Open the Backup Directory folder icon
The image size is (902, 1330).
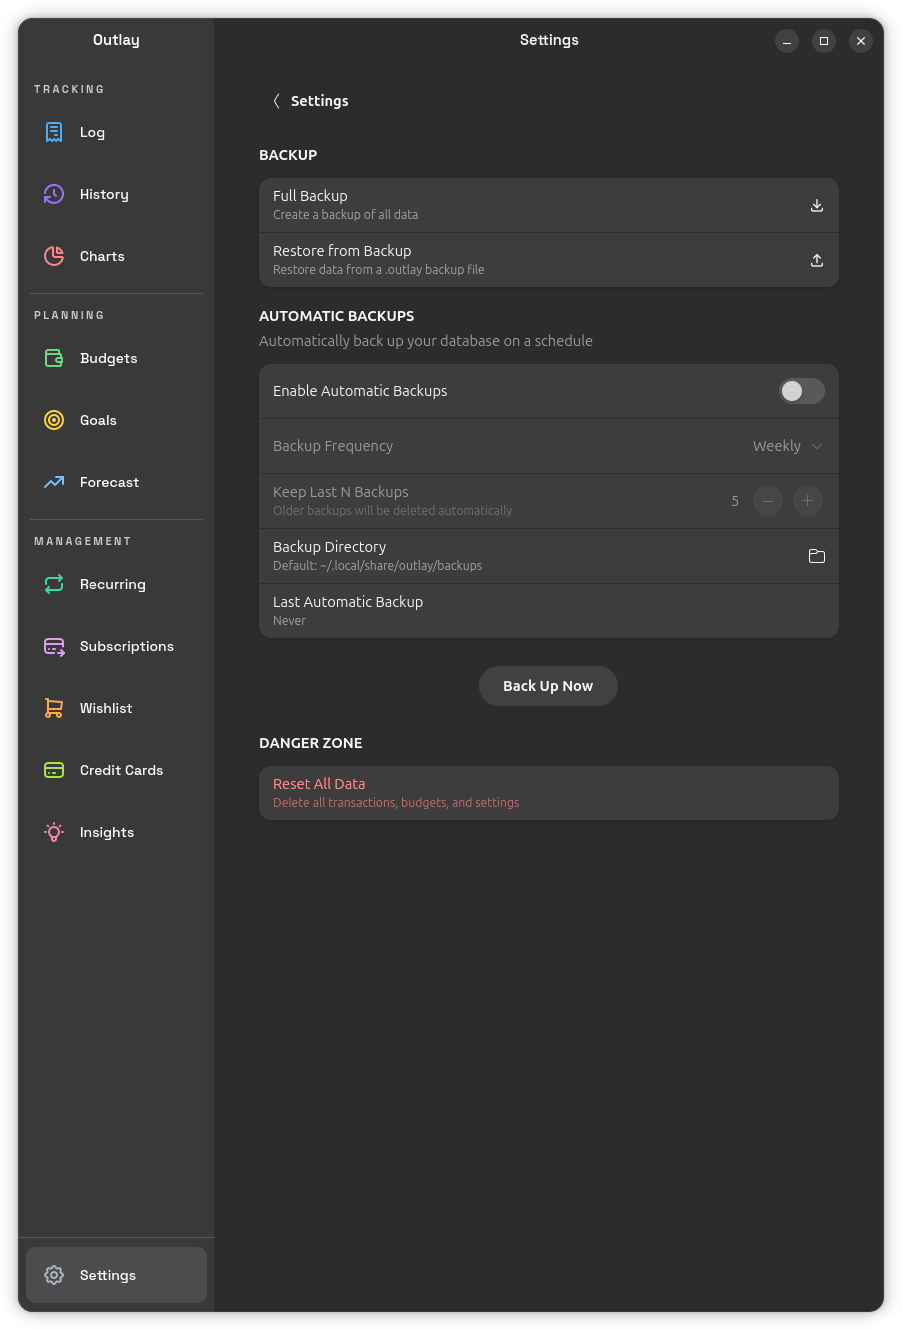pyautogui.click(x=816, y=556)
